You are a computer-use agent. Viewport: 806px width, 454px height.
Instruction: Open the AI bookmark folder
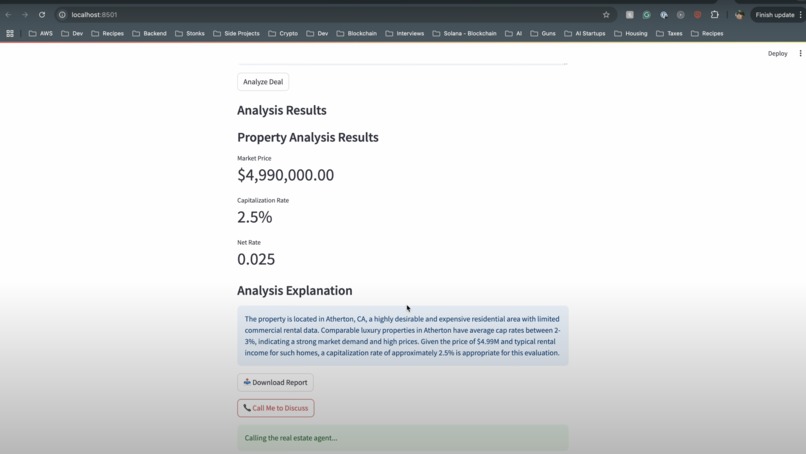(514, 33)
